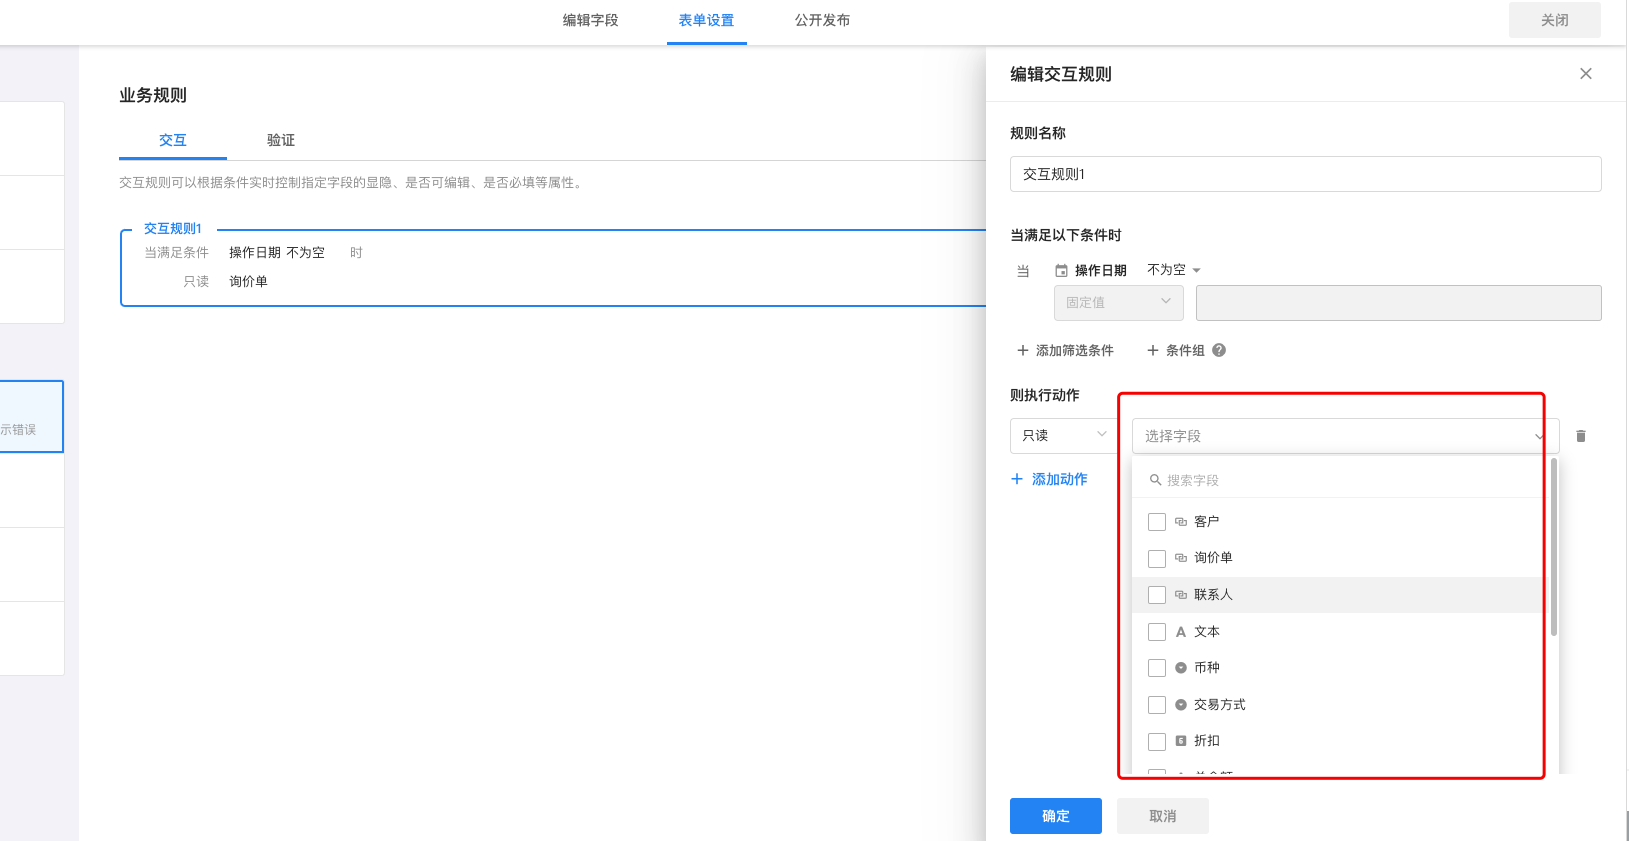1629x841 pixels.
Task: Click the 确定 button
Action: coord(1055,816)
